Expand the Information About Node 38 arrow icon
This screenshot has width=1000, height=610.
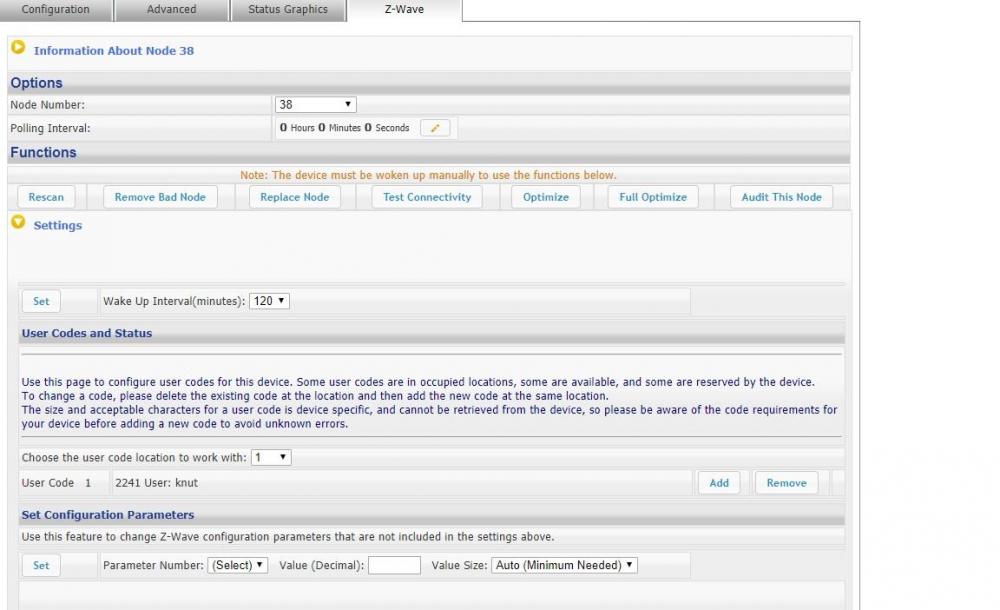[18, 47]
